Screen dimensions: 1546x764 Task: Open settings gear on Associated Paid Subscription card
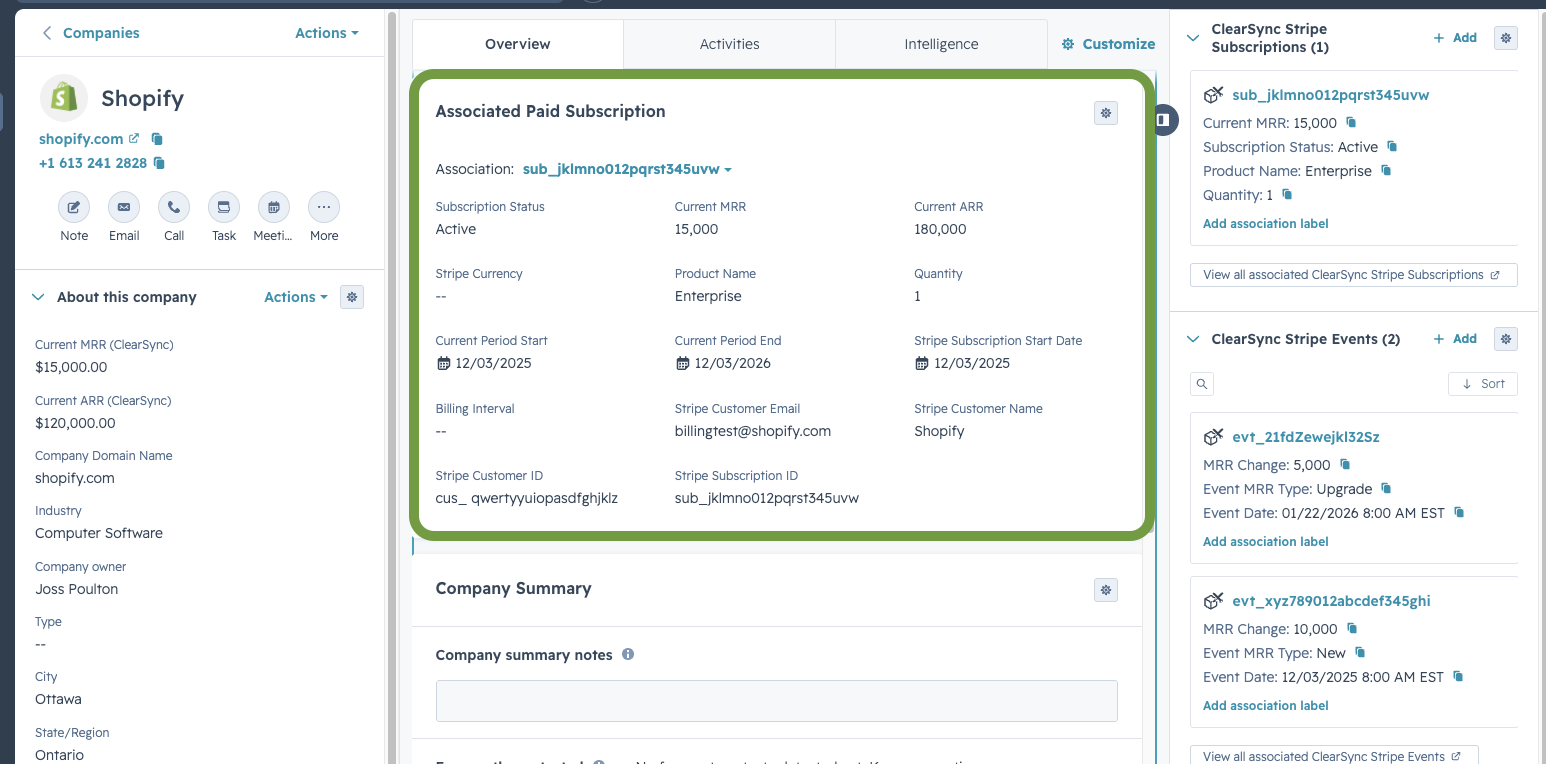tap(1106, 113)
